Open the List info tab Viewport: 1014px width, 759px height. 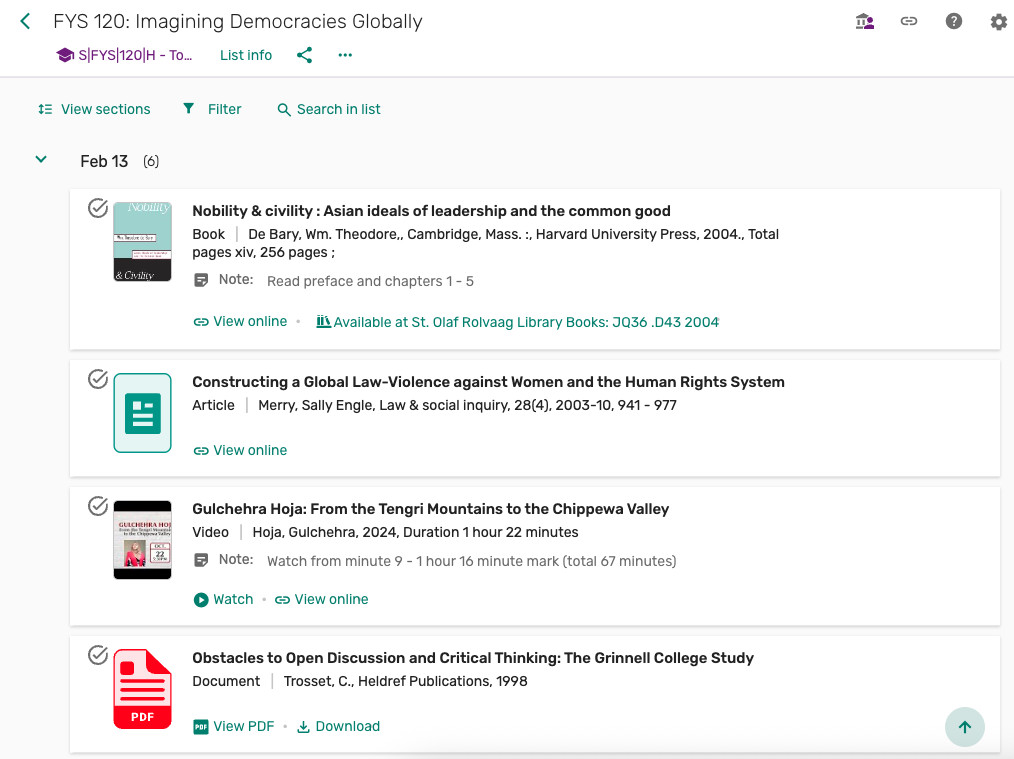tap(246, 55)
